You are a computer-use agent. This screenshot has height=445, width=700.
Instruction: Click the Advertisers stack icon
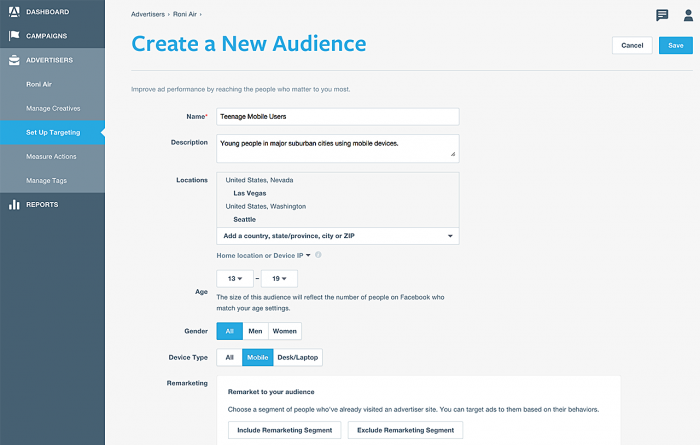13,60
